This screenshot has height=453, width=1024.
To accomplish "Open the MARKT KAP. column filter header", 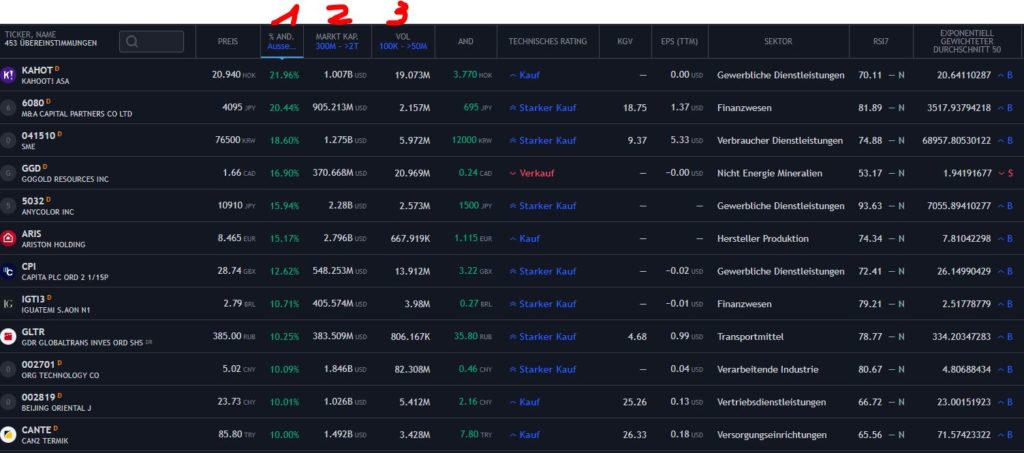I will (337, 41).
